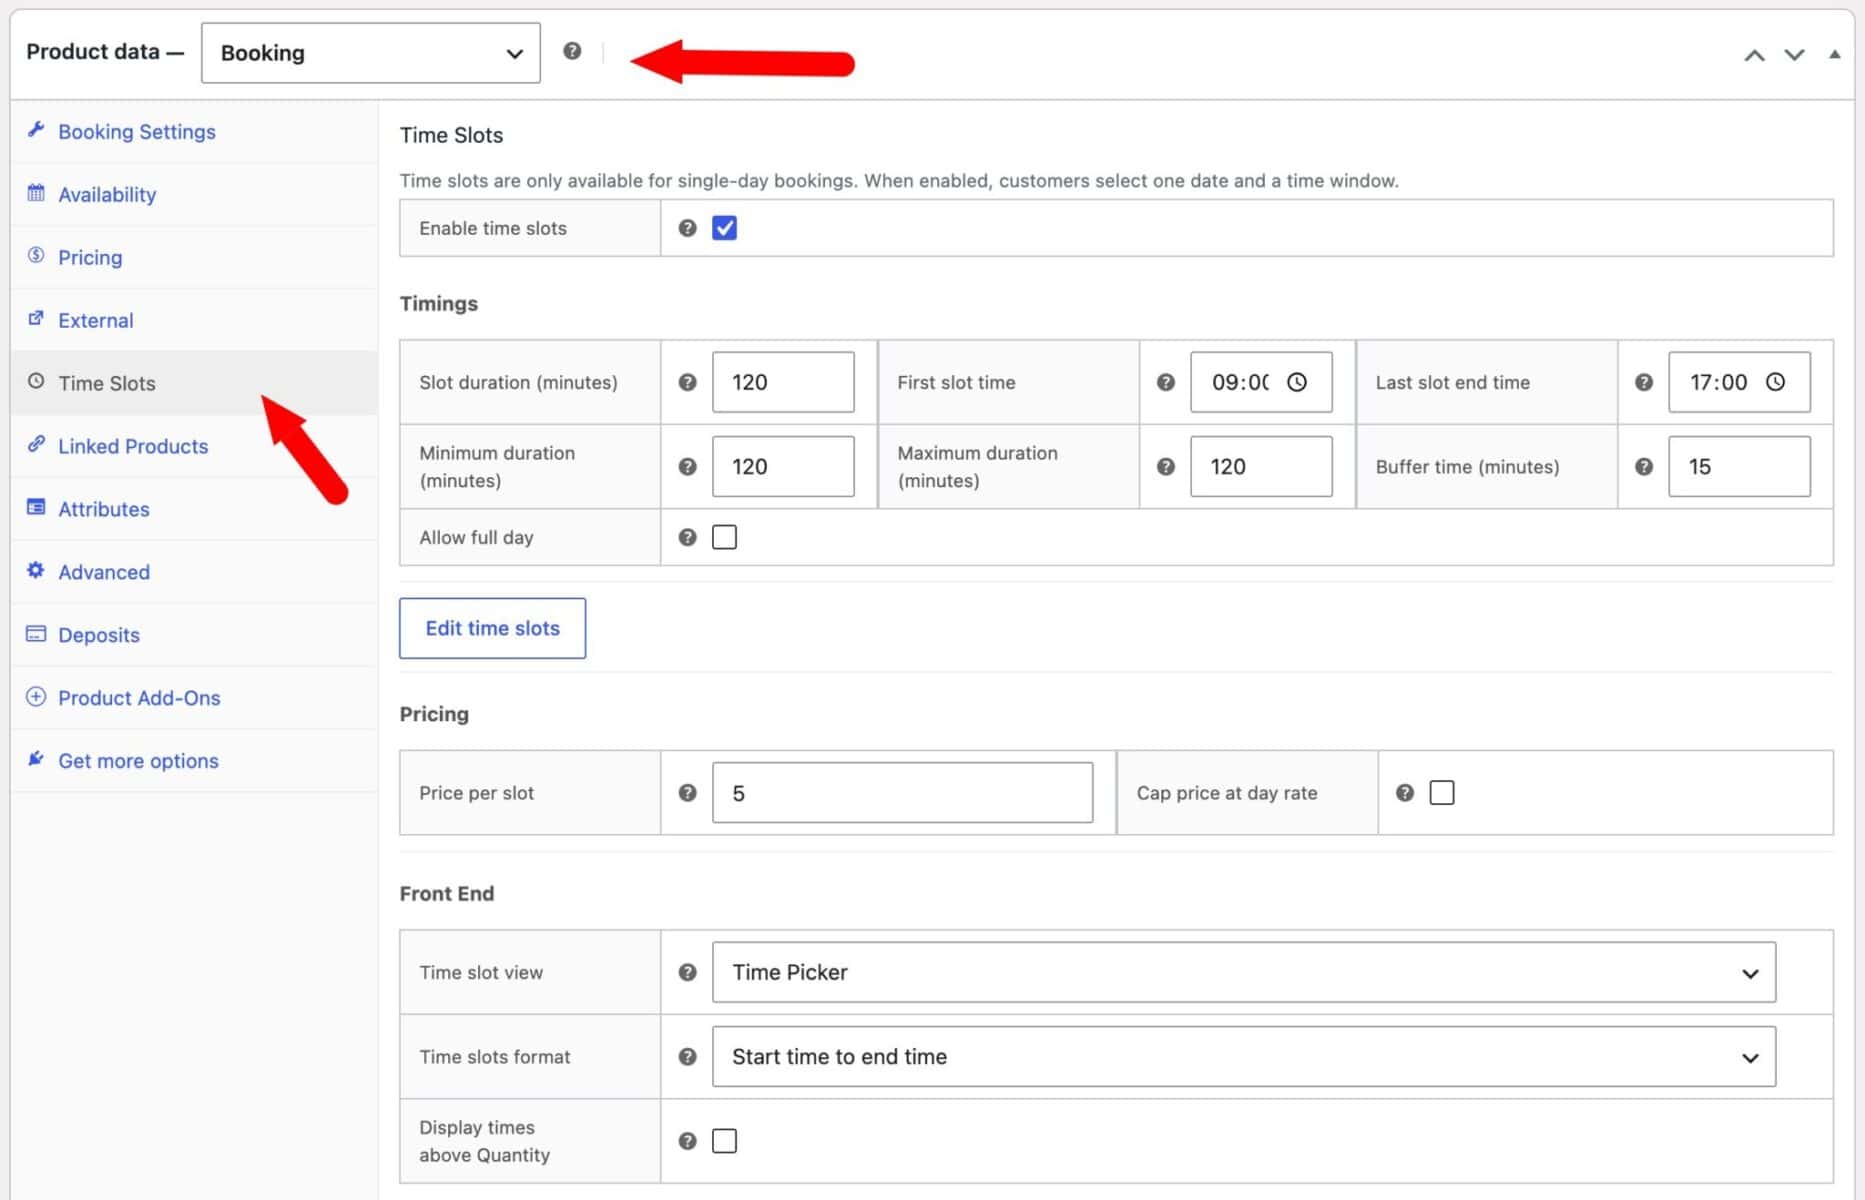Open the Time slot view dropdown
Viewport: 1865px width, 1200px height.
pos(1243,972)
